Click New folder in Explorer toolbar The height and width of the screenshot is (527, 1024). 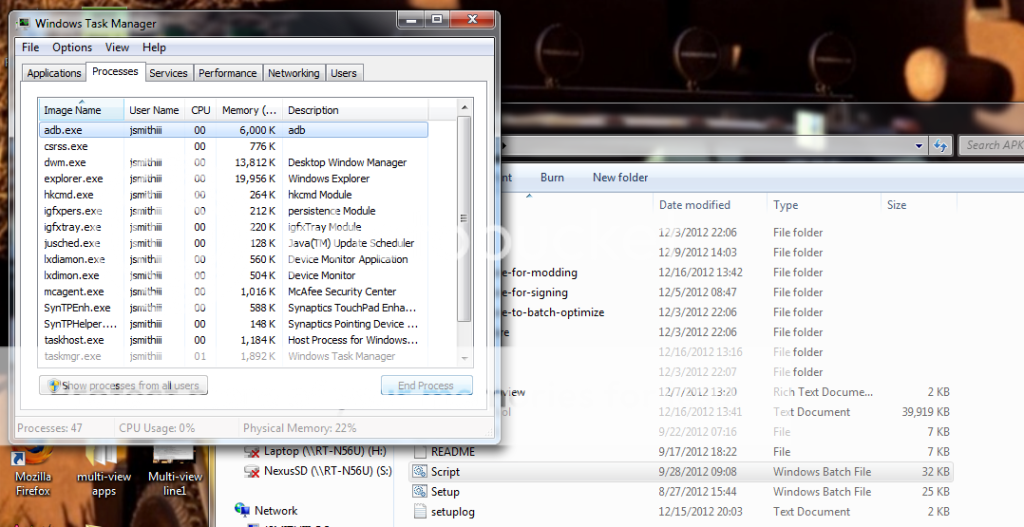tap(620, 177)
